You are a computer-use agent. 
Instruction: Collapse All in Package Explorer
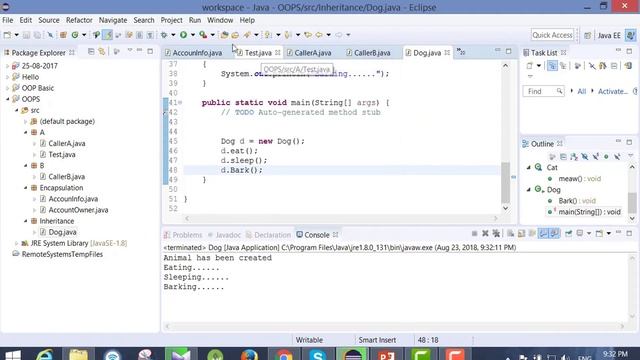pyautogui.click(x=91, y=52)
